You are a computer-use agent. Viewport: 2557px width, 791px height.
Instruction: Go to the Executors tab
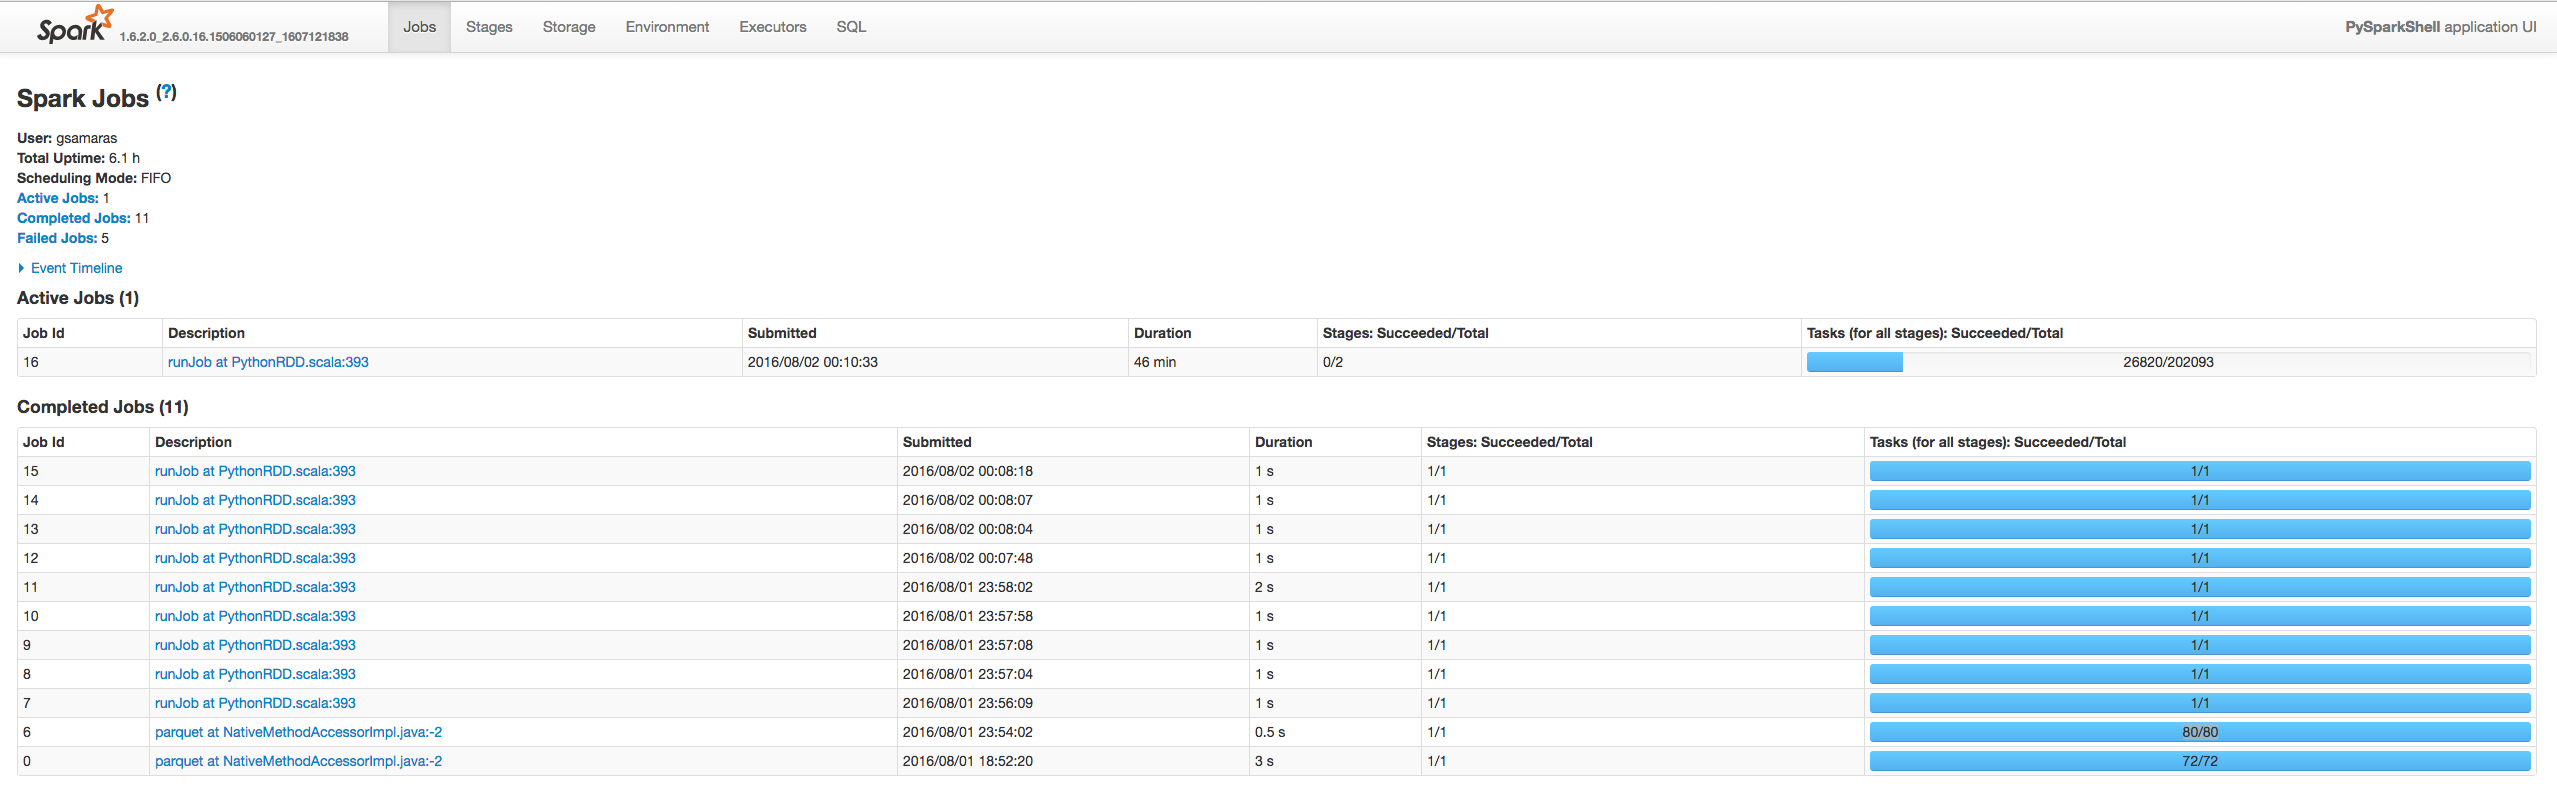pyautogui.click(x=773, y=27)
